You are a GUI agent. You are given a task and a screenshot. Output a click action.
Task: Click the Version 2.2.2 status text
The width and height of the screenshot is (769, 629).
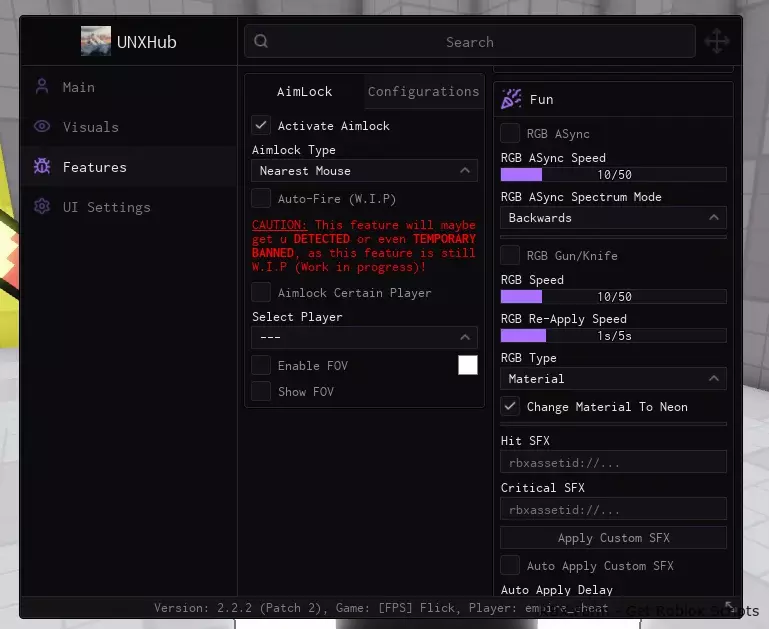coord(381,608)
